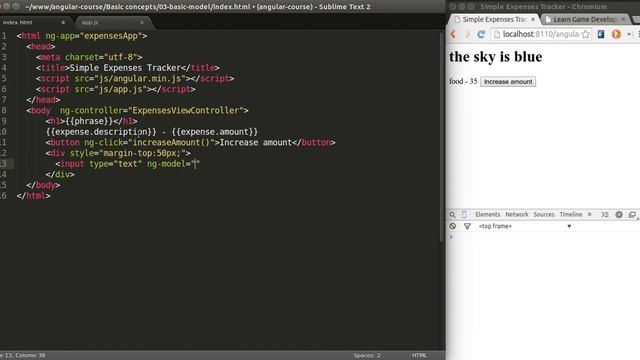Click '{{phrase}}' in the h1 line
The width and height of the screenshot is (640, 360).
pos(89,121)
